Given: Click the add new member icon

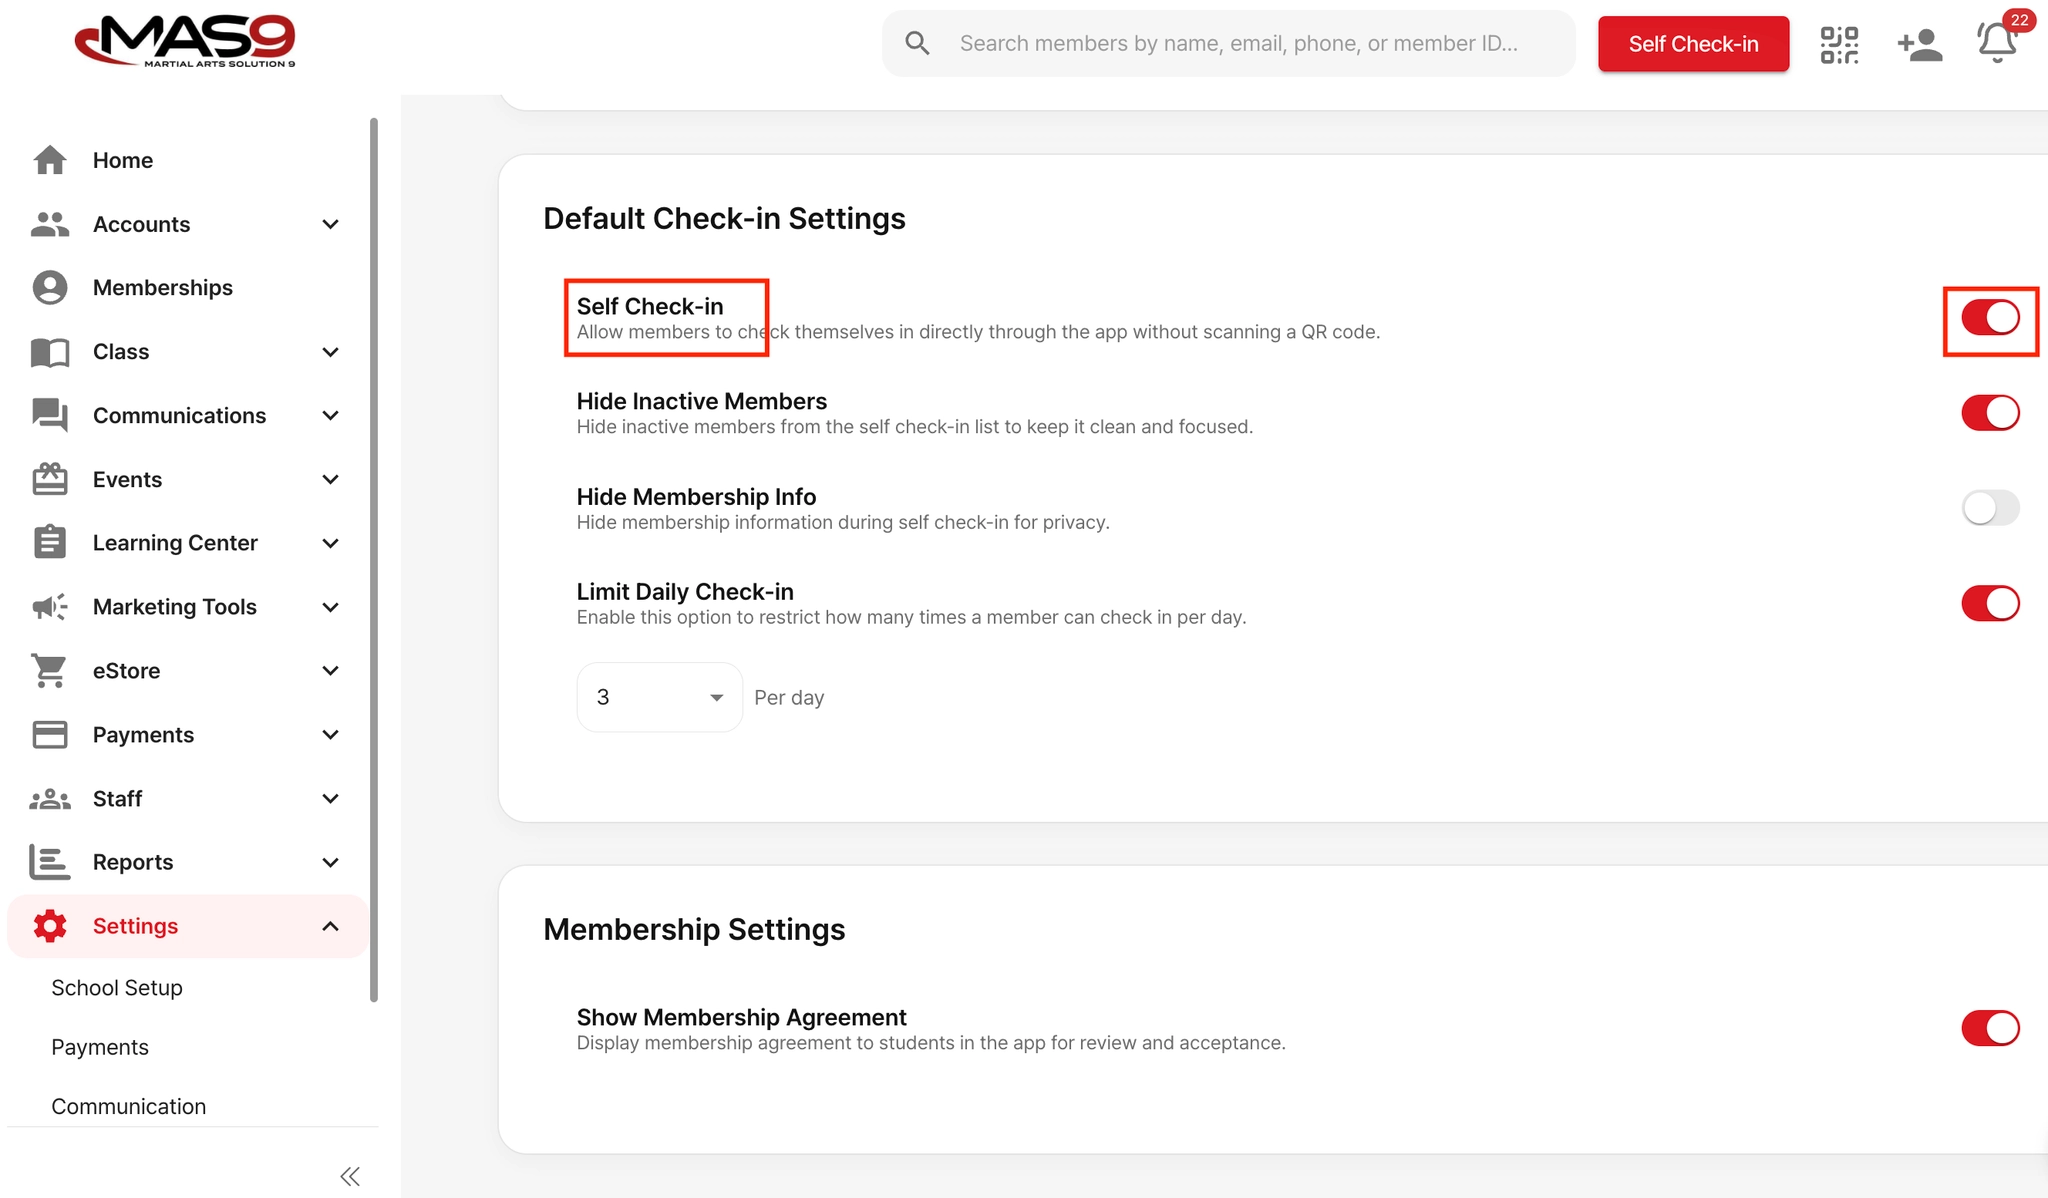Looking at the screenshot, I should point(1919,44).
